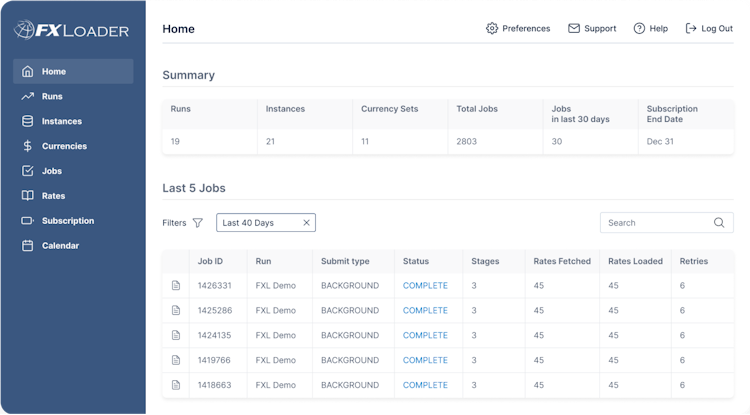
Task: Remove the Last 40 Days filter
Action: point(306,223)
